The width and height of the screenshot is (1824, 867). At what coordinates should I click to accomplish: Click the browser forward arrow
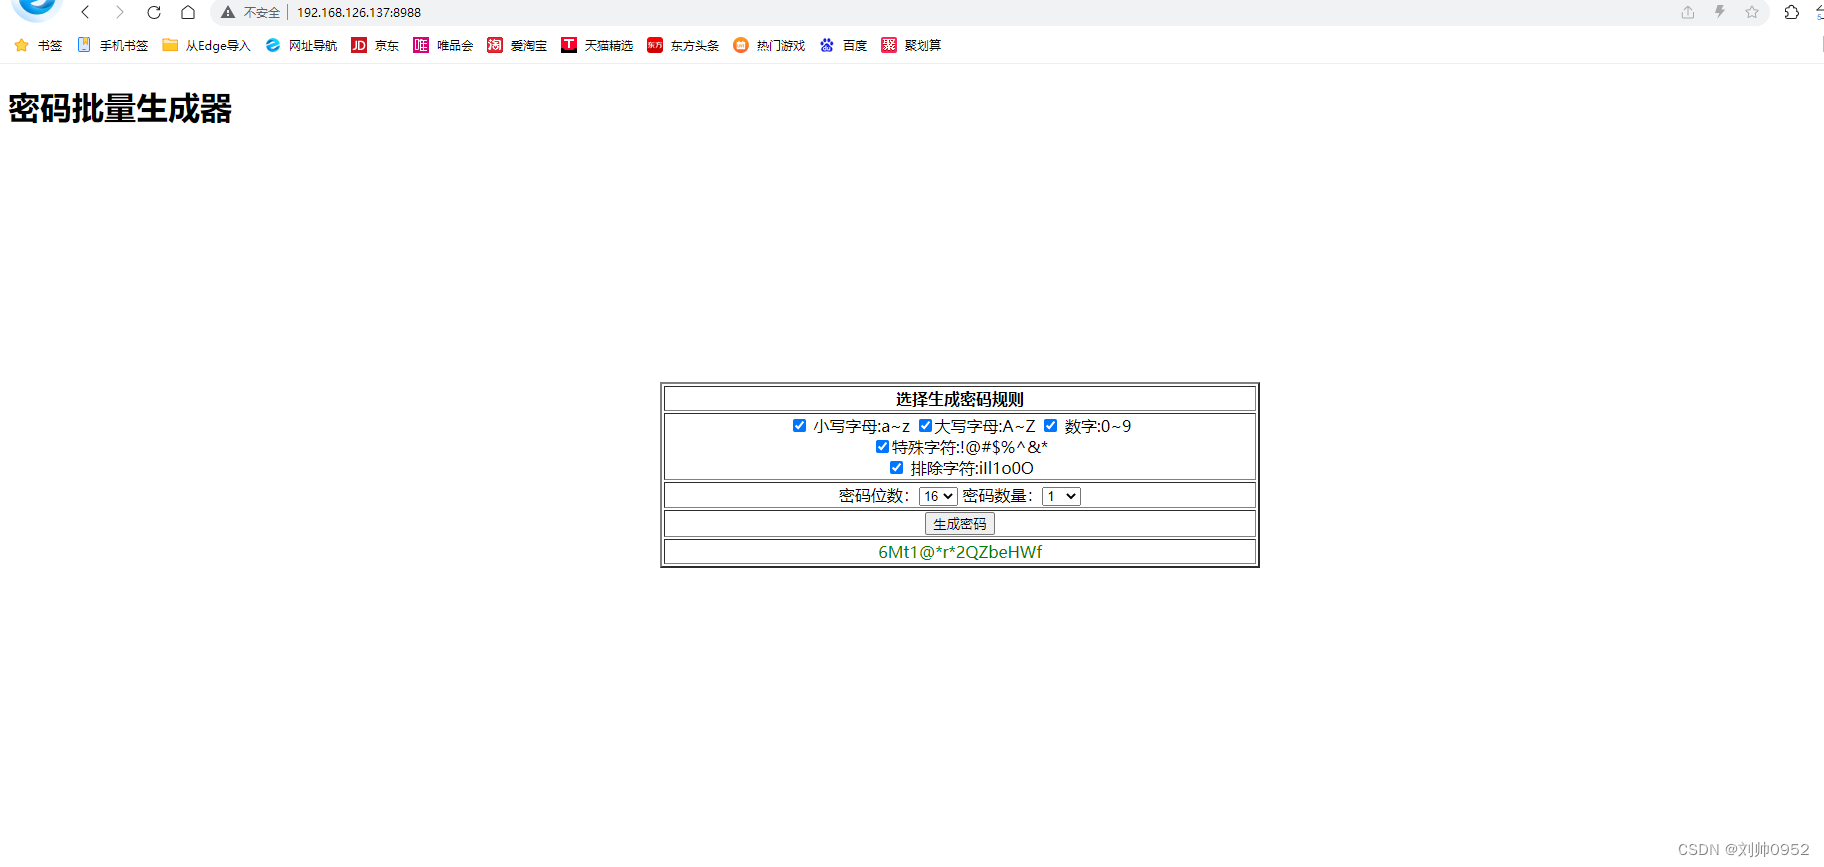pyautogui.click(x=120, y=12)
